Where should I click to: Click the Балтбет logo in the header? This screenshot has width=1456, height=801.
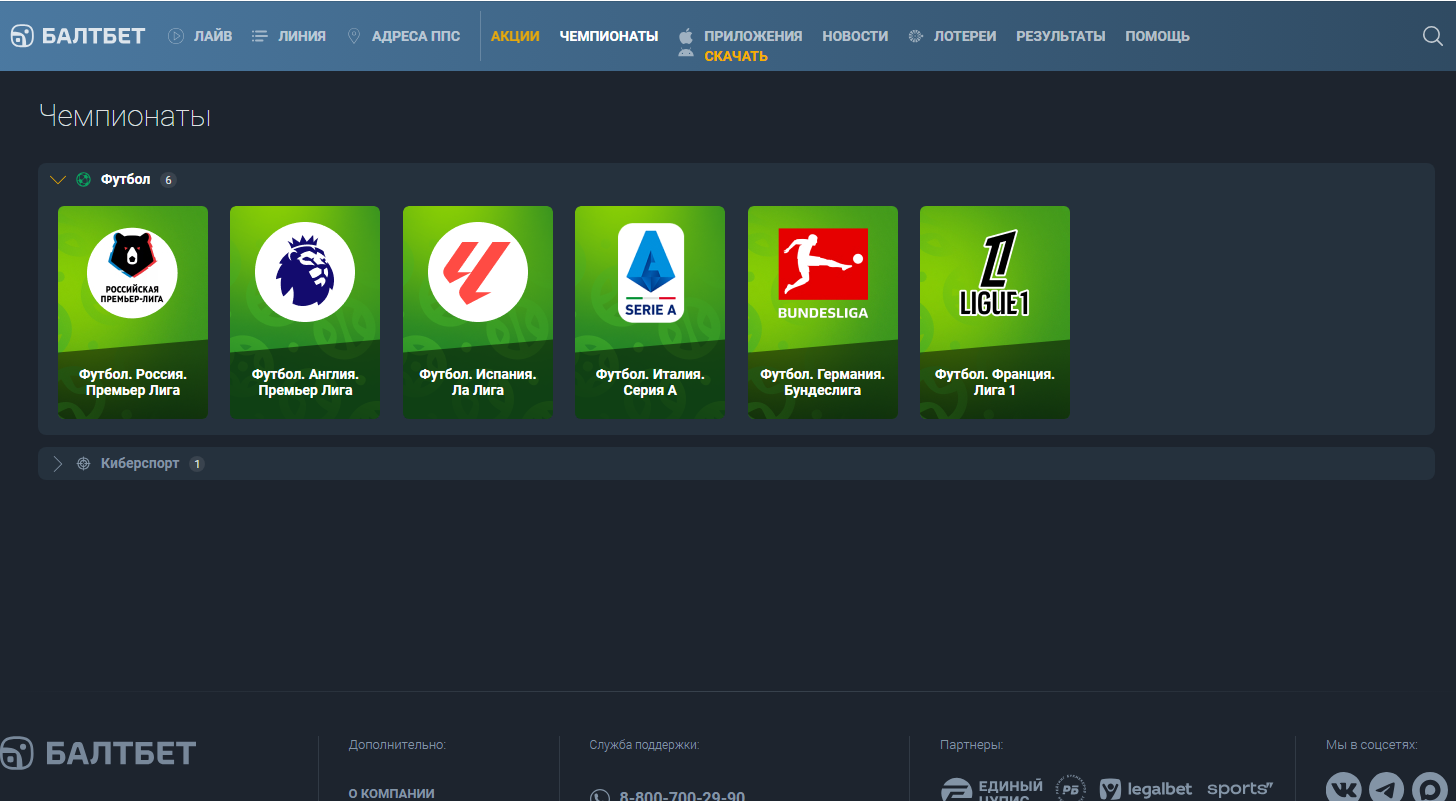78,36
